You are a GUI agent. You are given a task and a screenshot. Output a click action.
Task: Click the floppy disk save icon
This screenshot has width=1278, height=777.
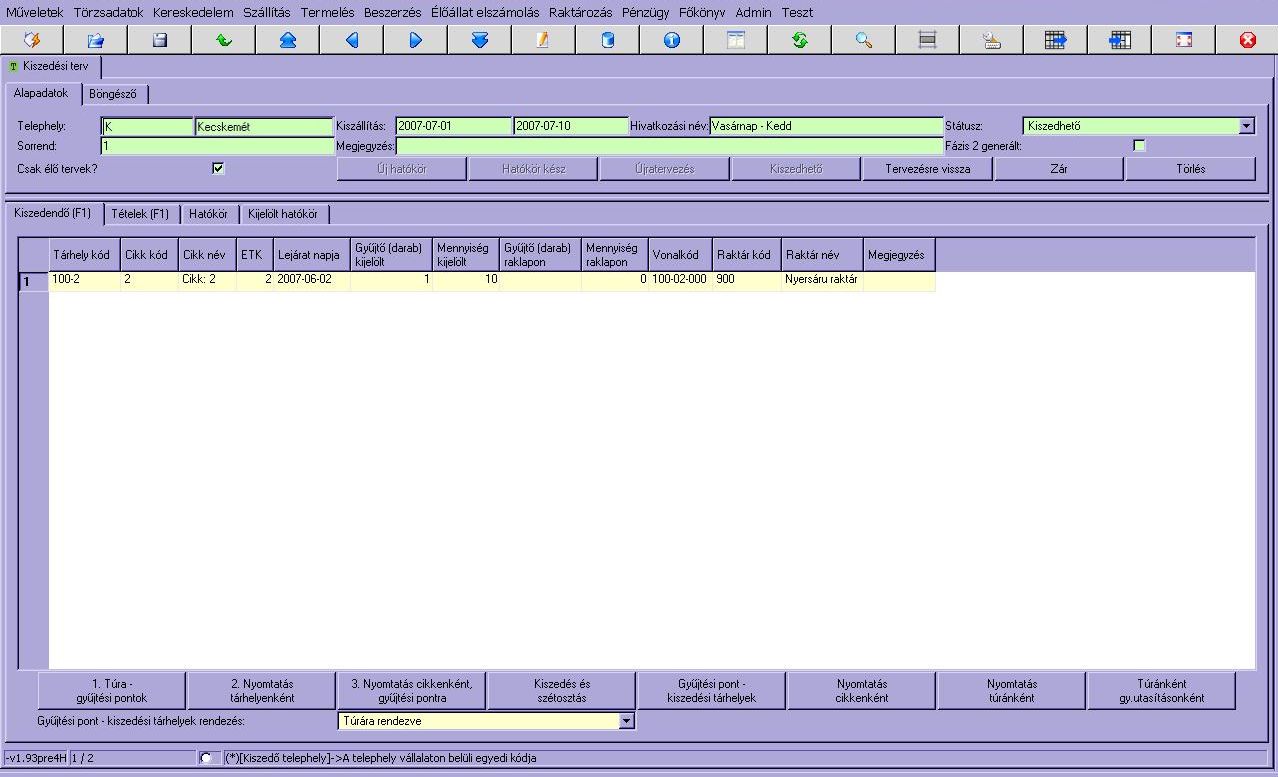coord(159,40)
